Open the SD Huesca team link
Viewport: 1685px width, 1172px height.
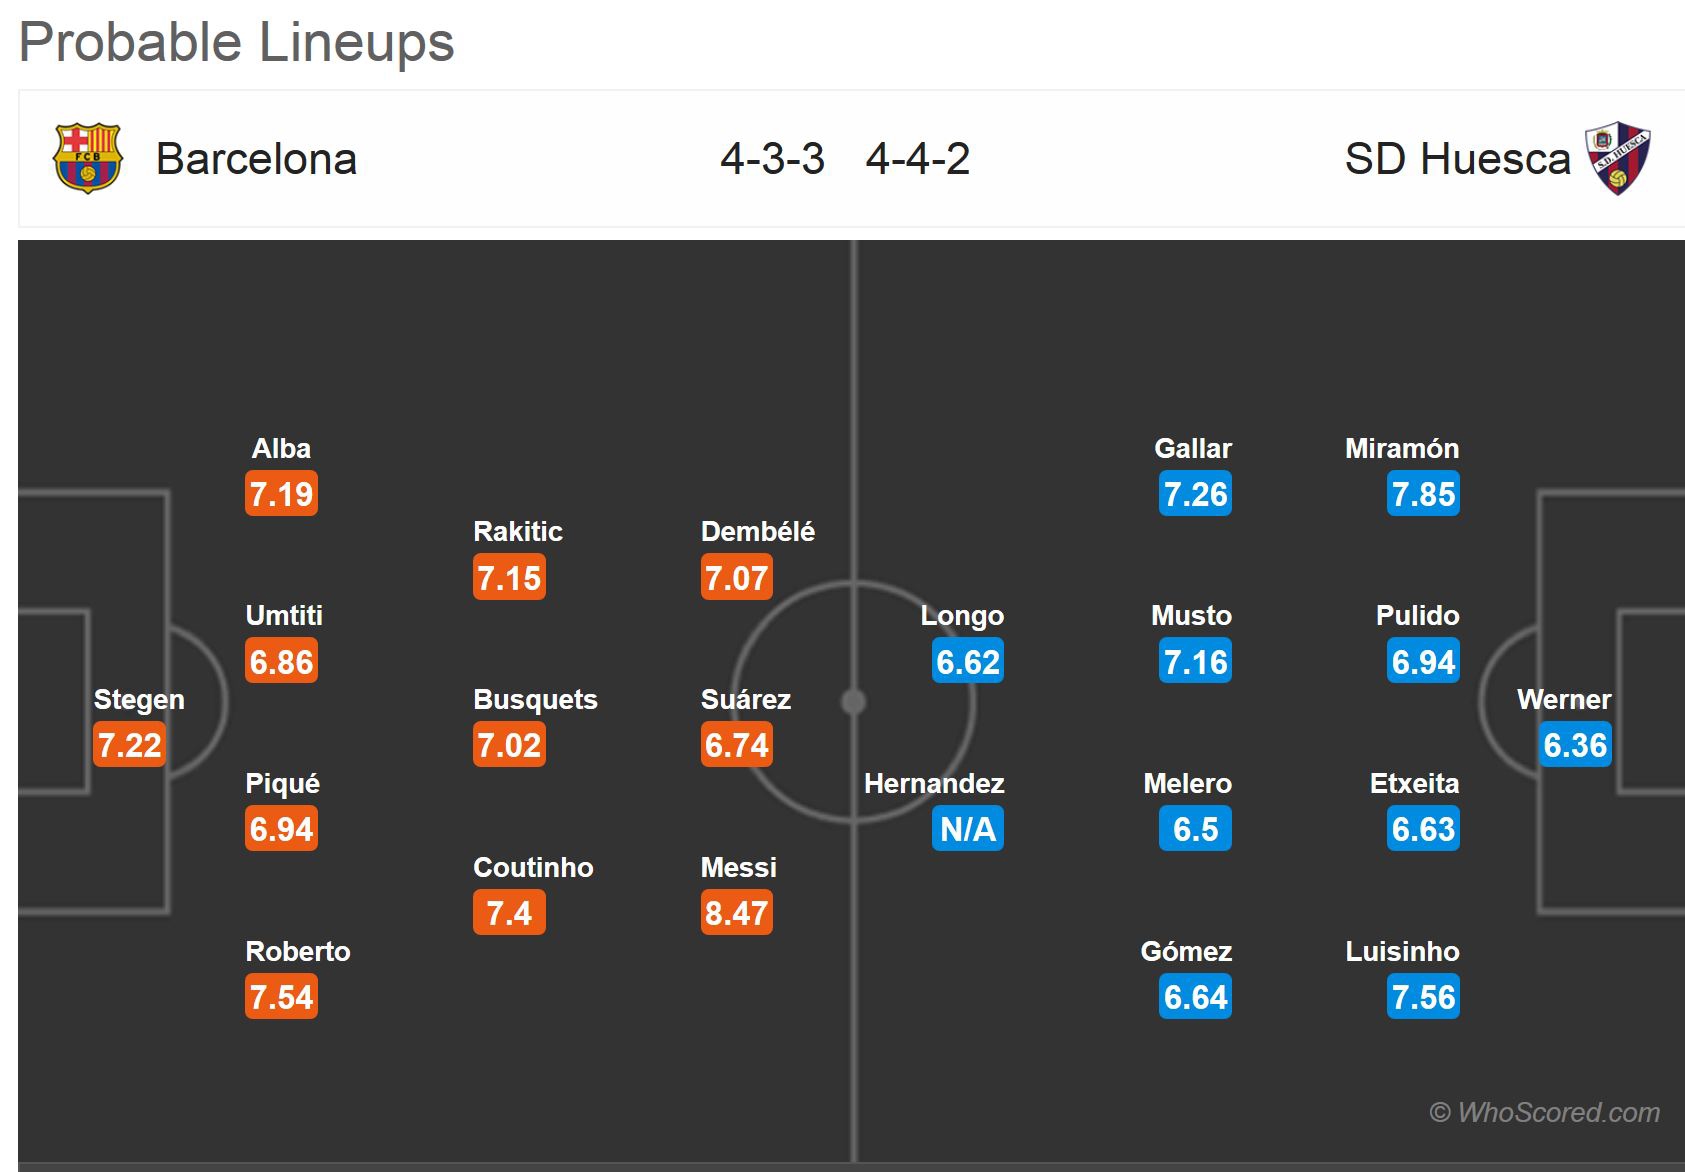click(1457, 159)
